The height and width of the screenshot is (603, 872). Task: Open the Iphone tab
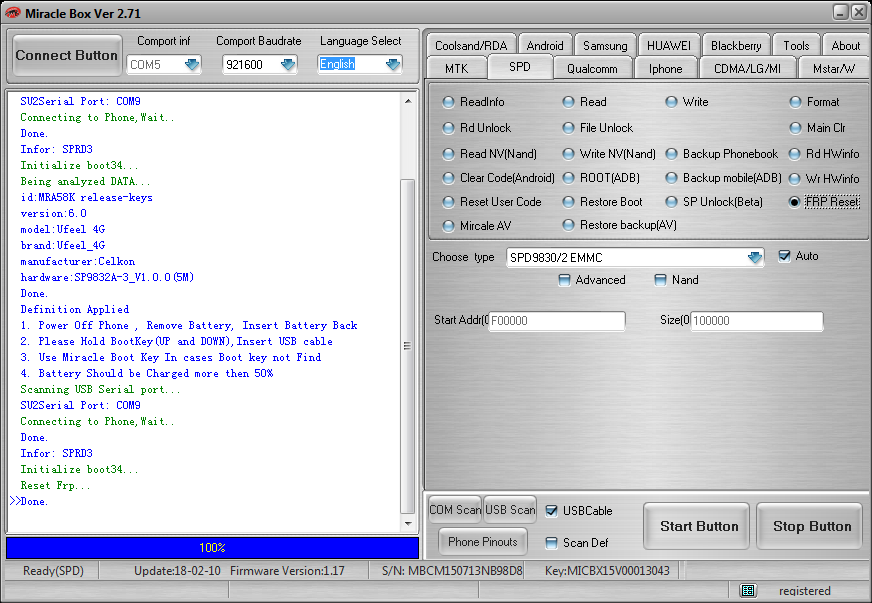[x=665, y=68]
